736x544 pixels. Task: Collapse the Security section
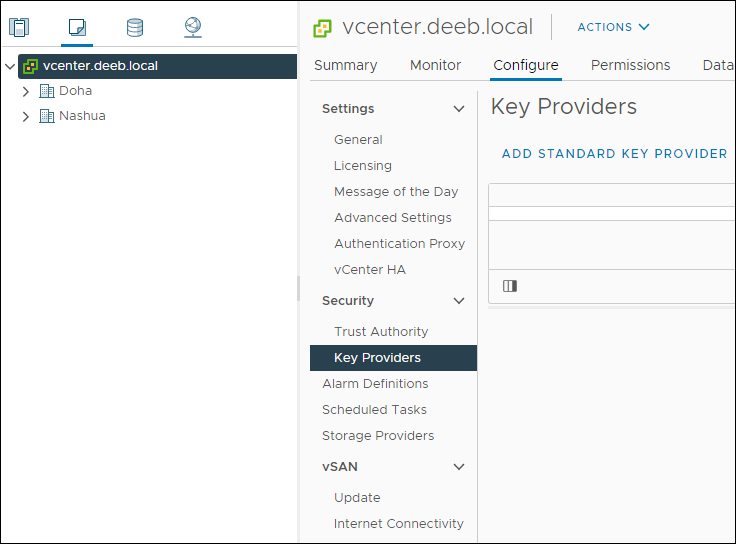[459, 301]
